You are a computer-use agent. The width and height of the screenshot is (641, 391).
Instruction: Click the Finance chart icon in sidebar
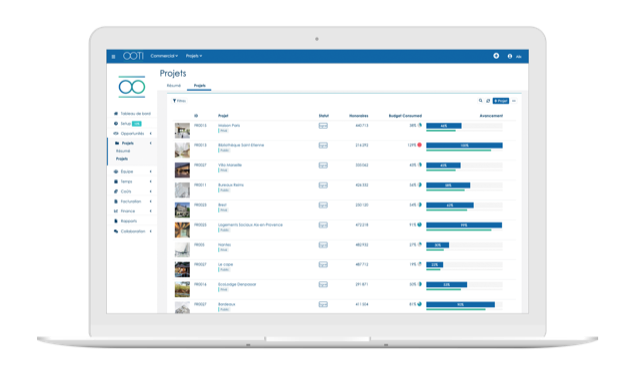tap(116, 211)
